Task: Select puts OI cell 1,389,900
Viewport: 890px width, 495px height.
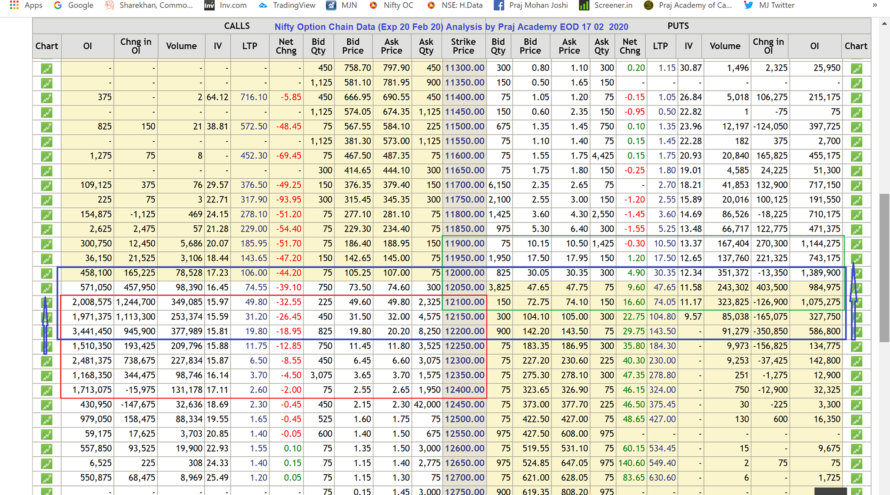Action: 815,272
